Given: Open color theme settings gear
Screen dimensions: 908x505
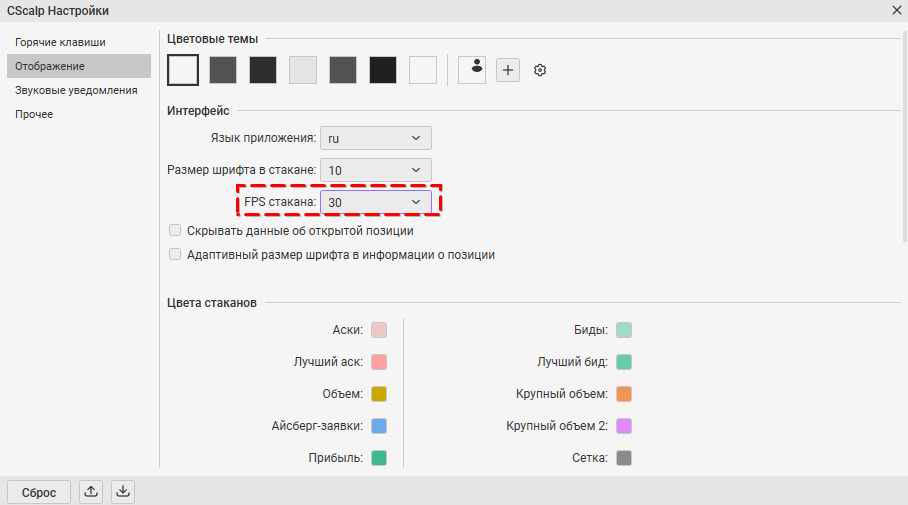Looking at the screenshot, I should click(540, 70).
